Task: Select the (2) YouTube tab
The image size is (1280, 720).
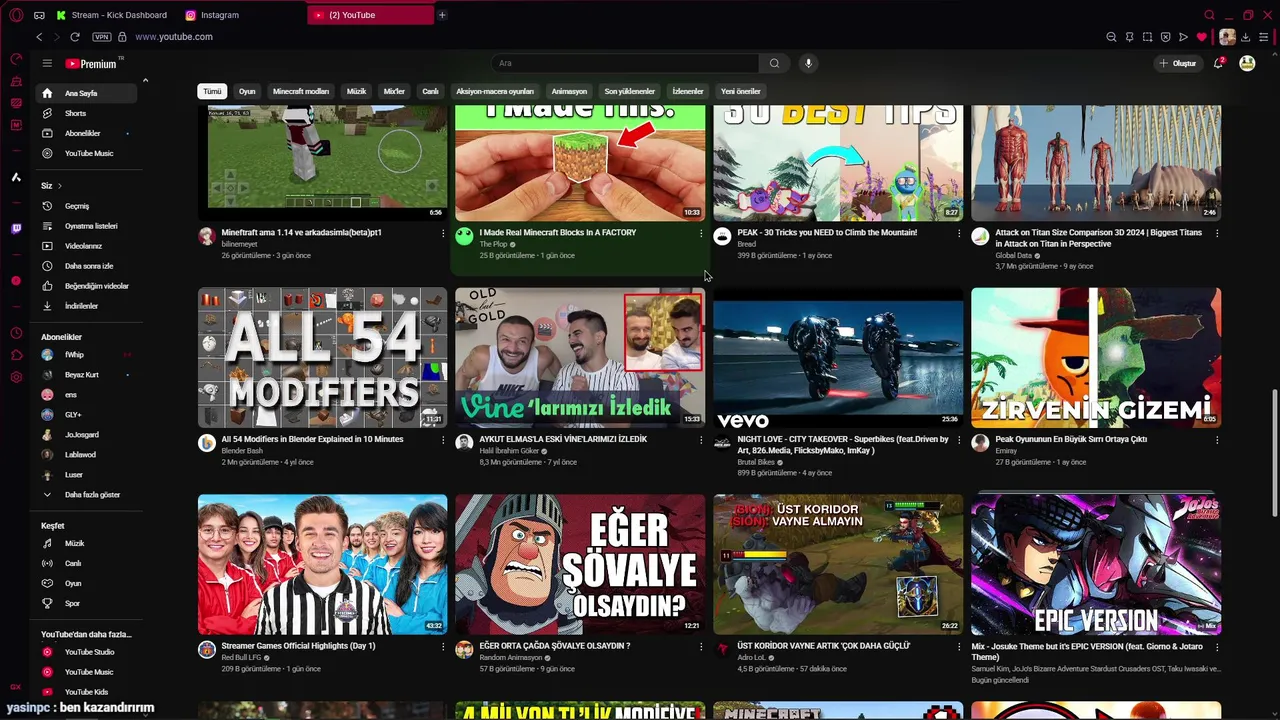Action: (370, 15)
